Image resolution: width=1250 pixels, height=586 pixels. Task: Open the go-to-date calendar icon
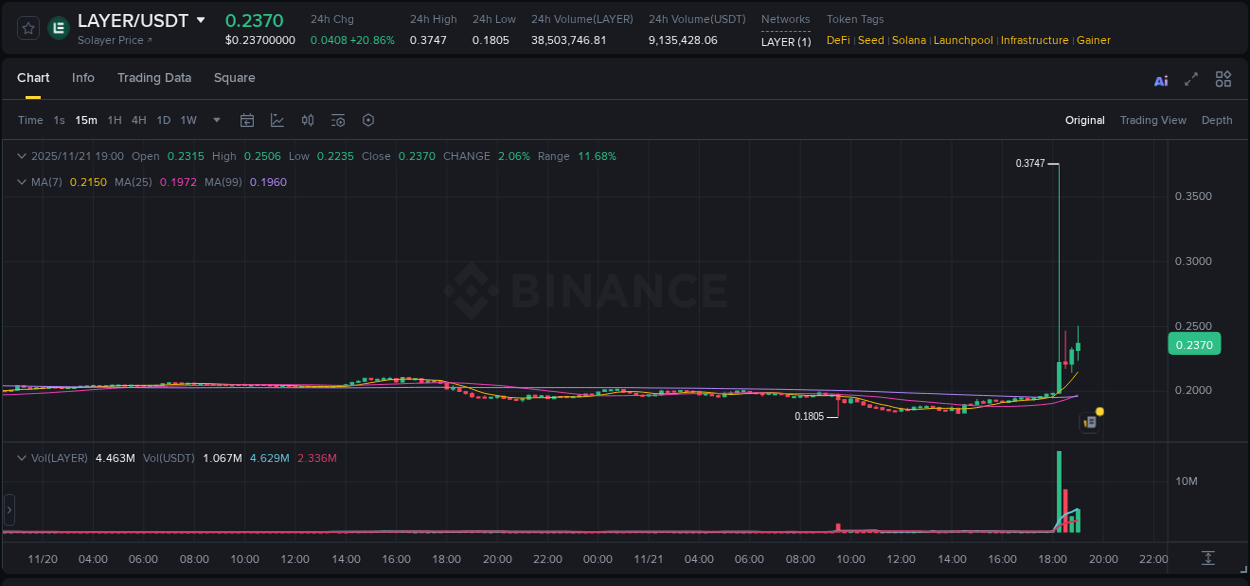(x=247, y=120)
